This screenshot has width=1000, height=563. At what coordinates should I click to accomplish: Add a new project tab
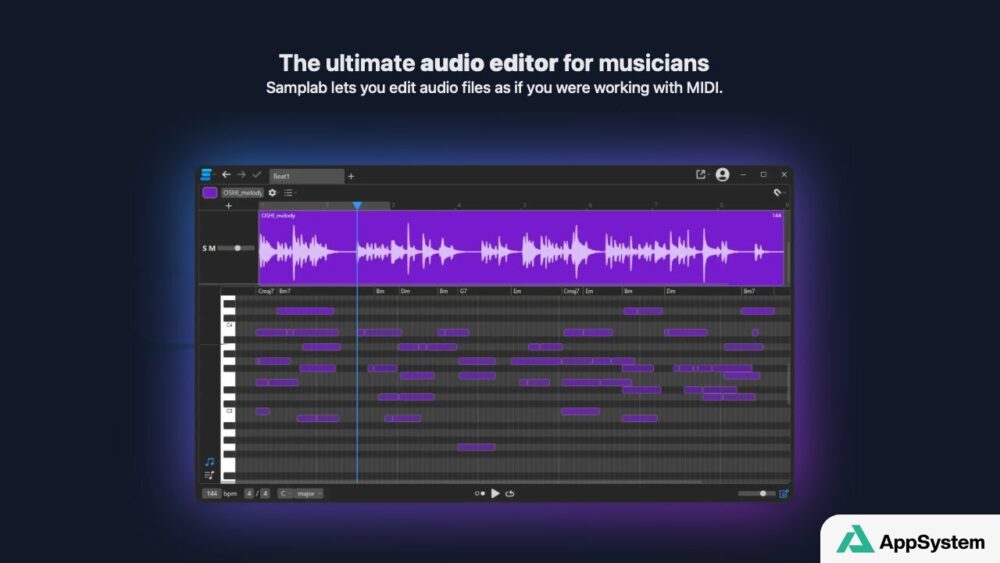[x=351, y=176]
